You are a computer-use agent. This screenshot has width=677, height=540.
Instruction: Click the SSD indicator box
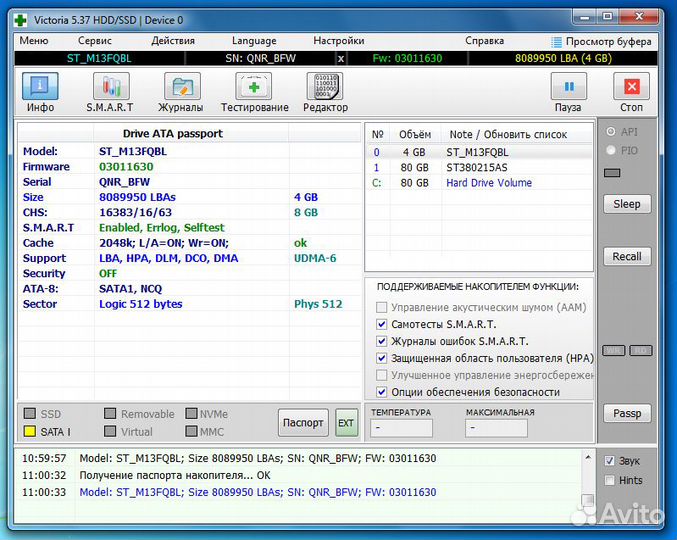coord(30,414)
